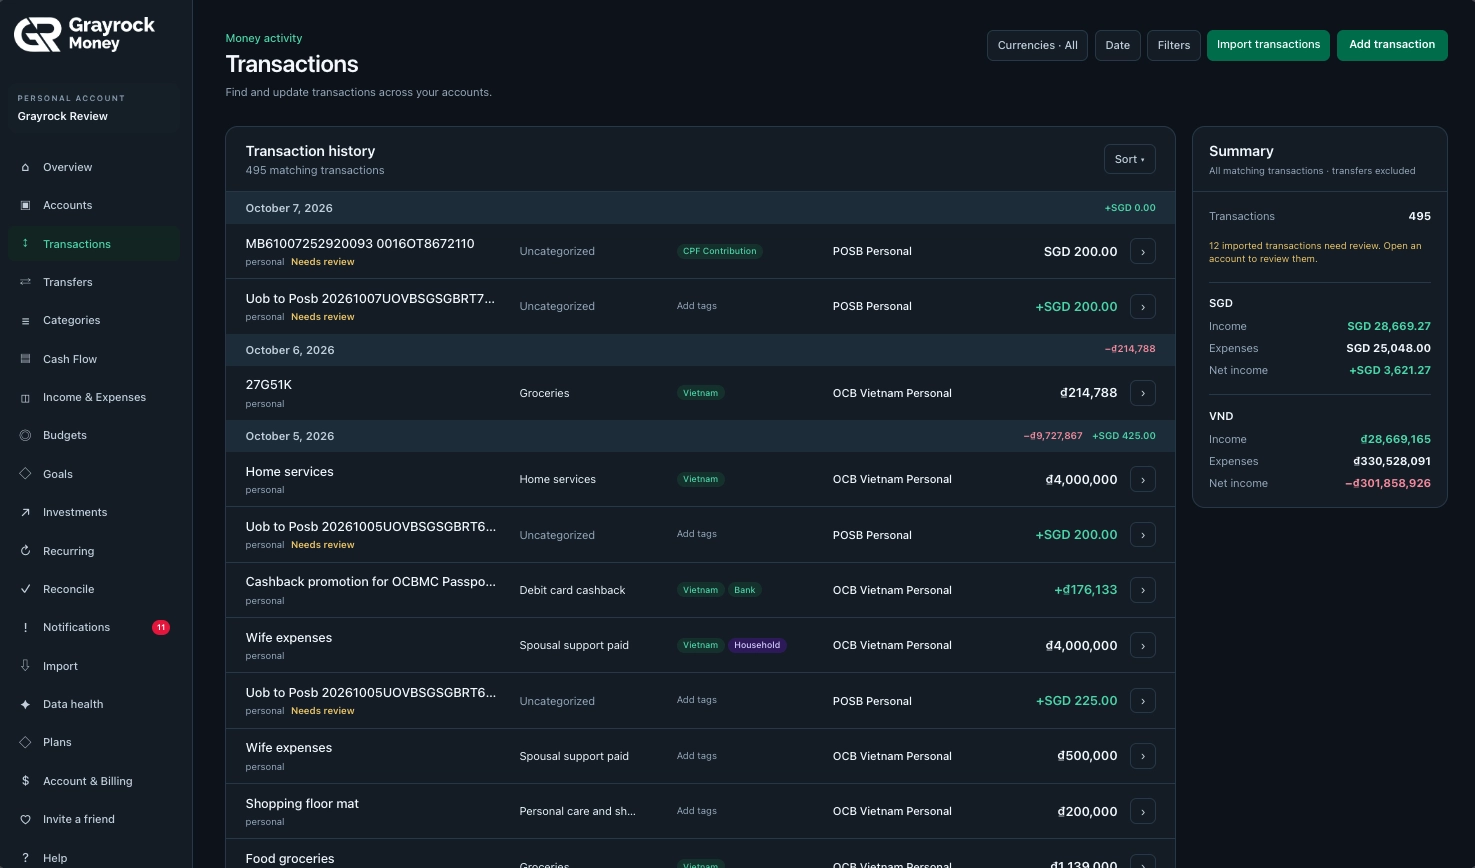Screen dimensions: 1475x868
Task: Click the Help question mark icon
Action: [x=25, y=858]
